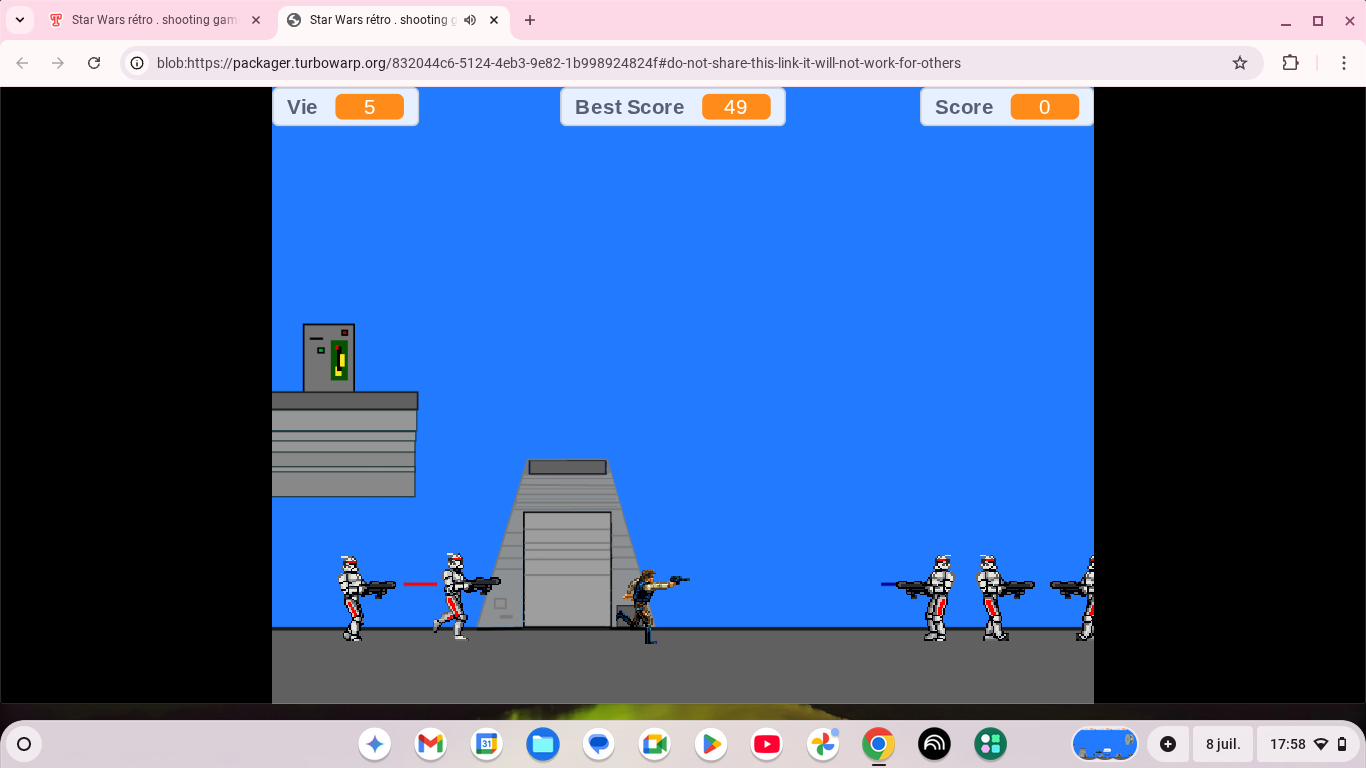Open Google Calendar from the shelf
Screen dimensions: 1366x768
point(487,744)
